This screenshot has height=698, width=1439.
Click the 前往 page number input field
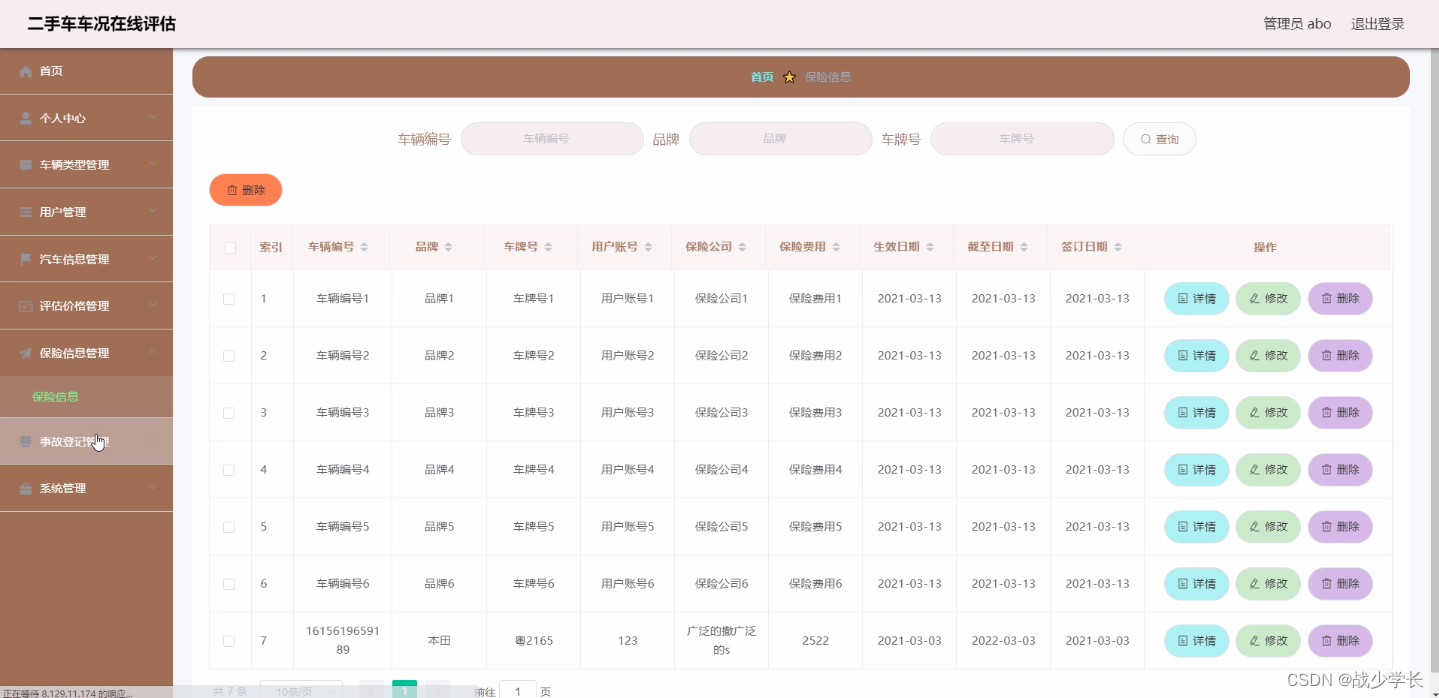tap(516, 690)
